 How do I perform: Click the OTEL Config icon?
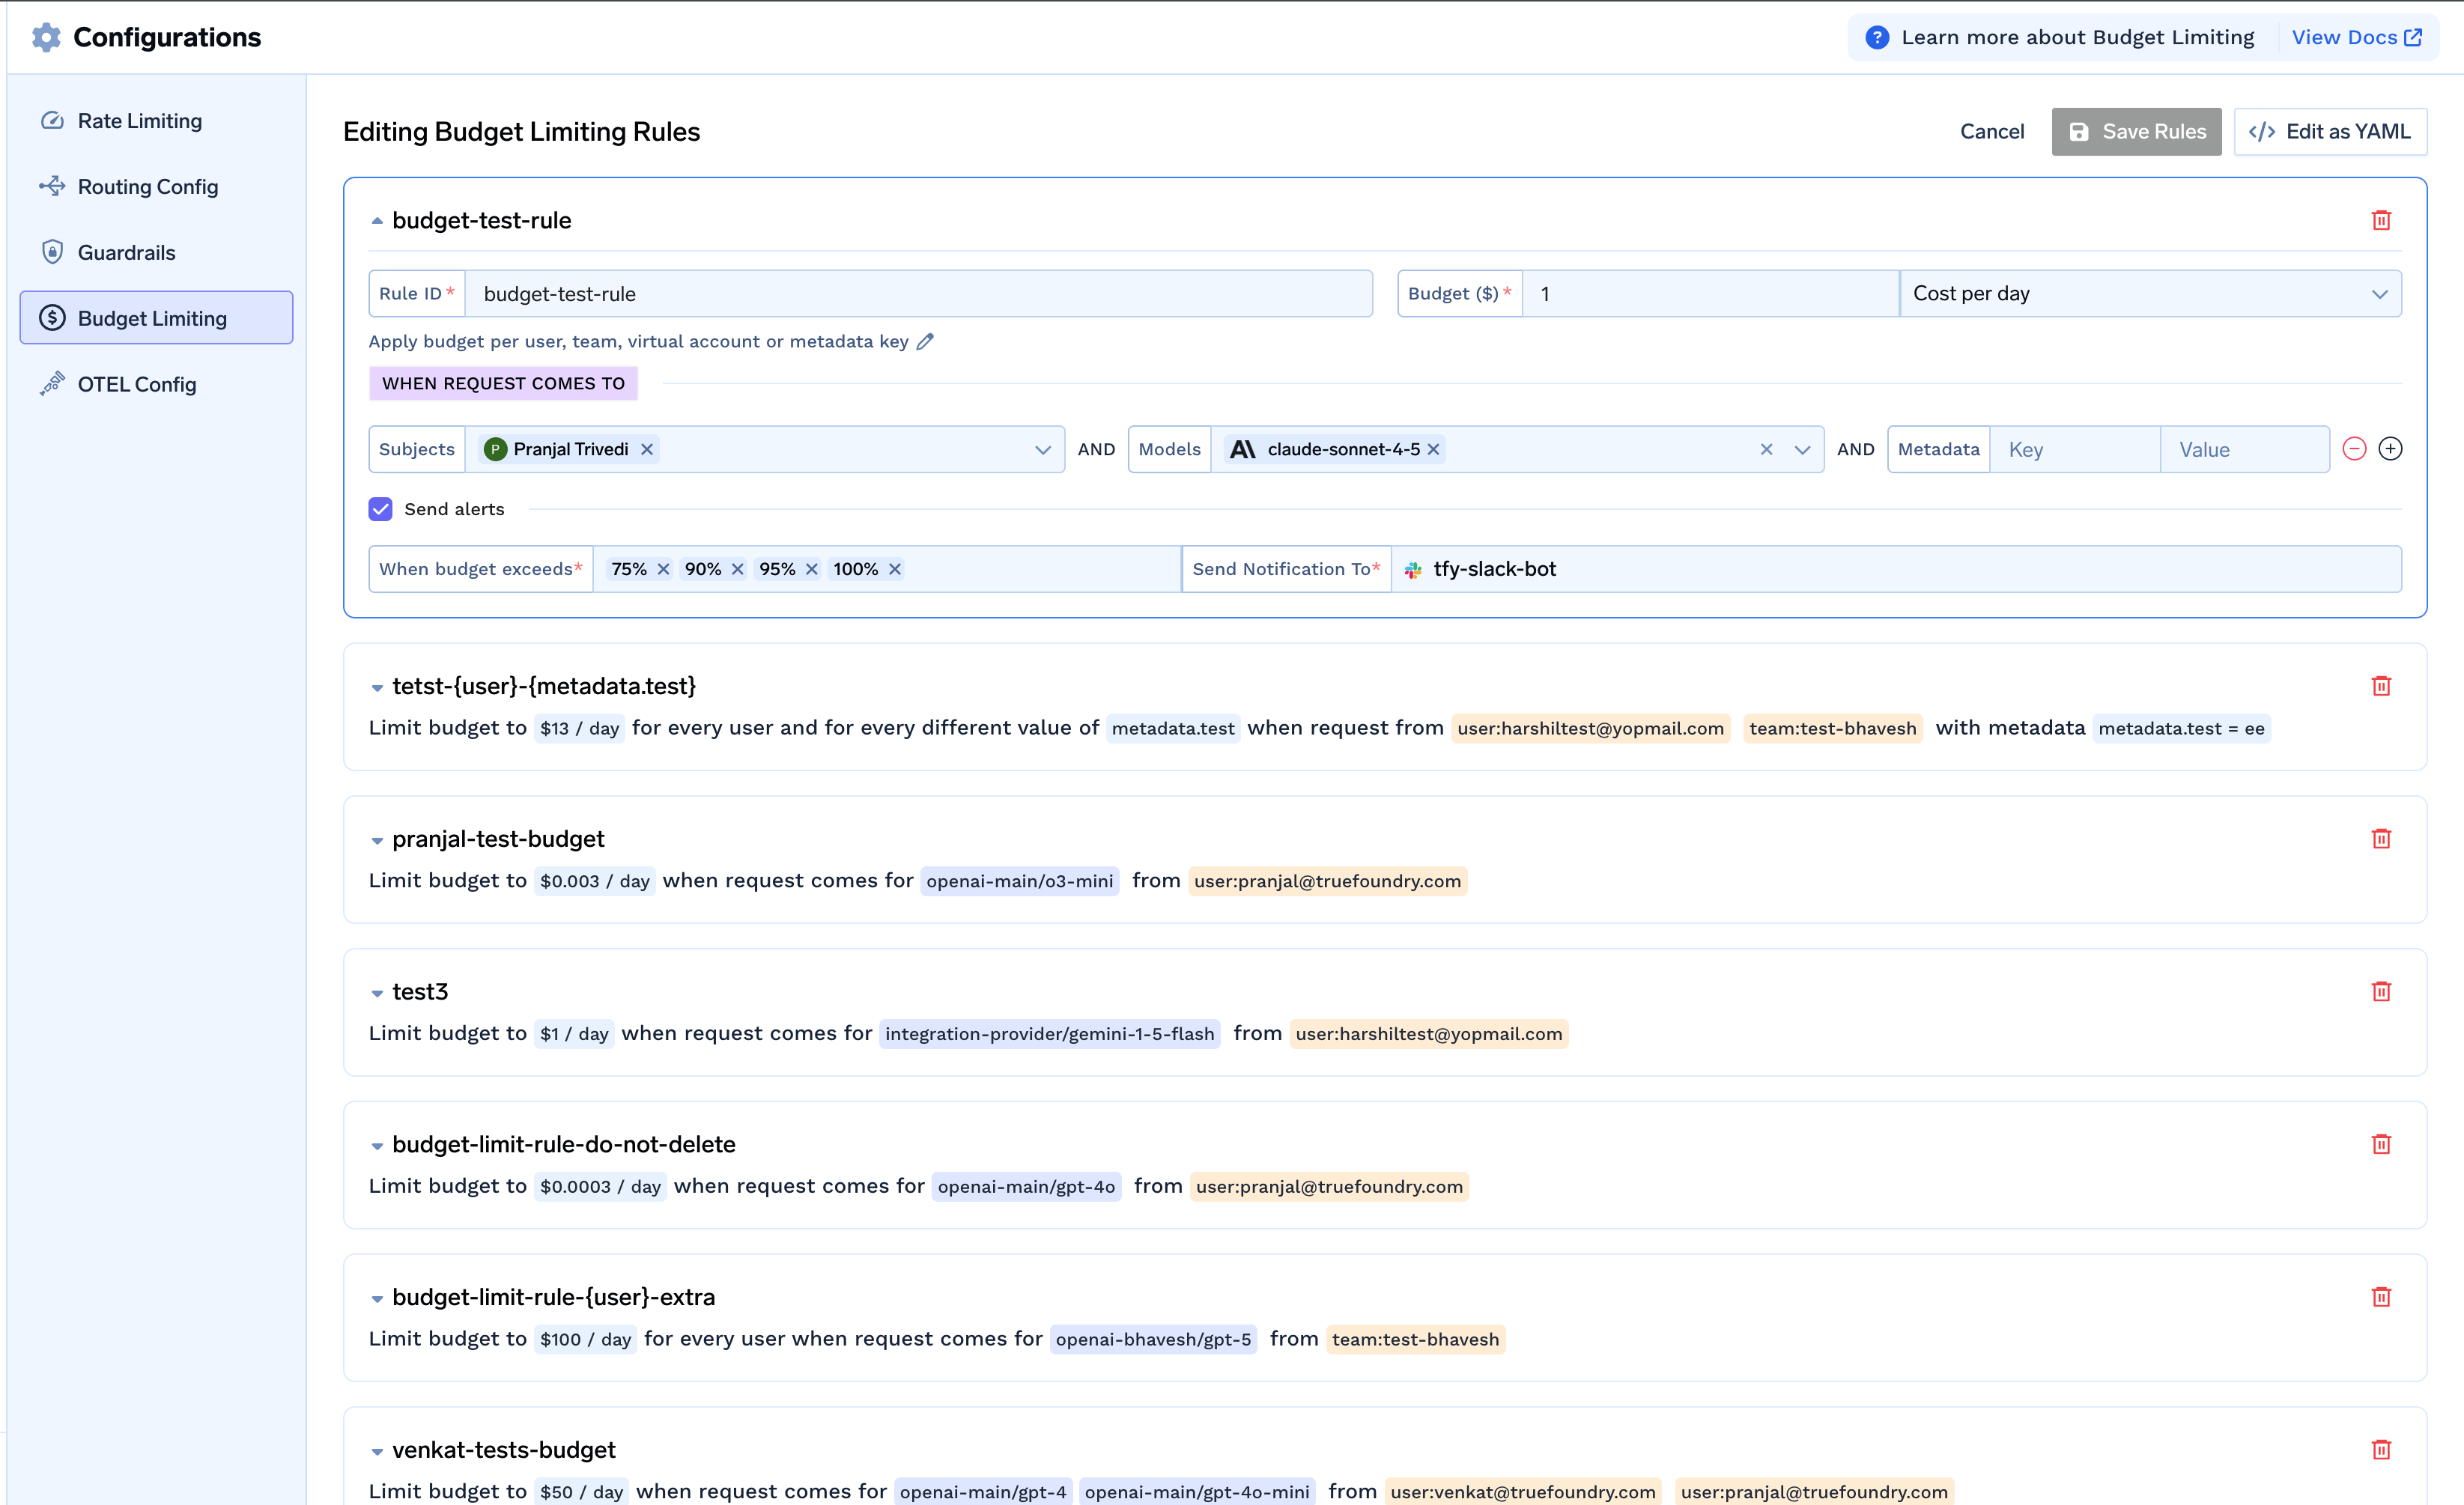click(x=52, y=384)
